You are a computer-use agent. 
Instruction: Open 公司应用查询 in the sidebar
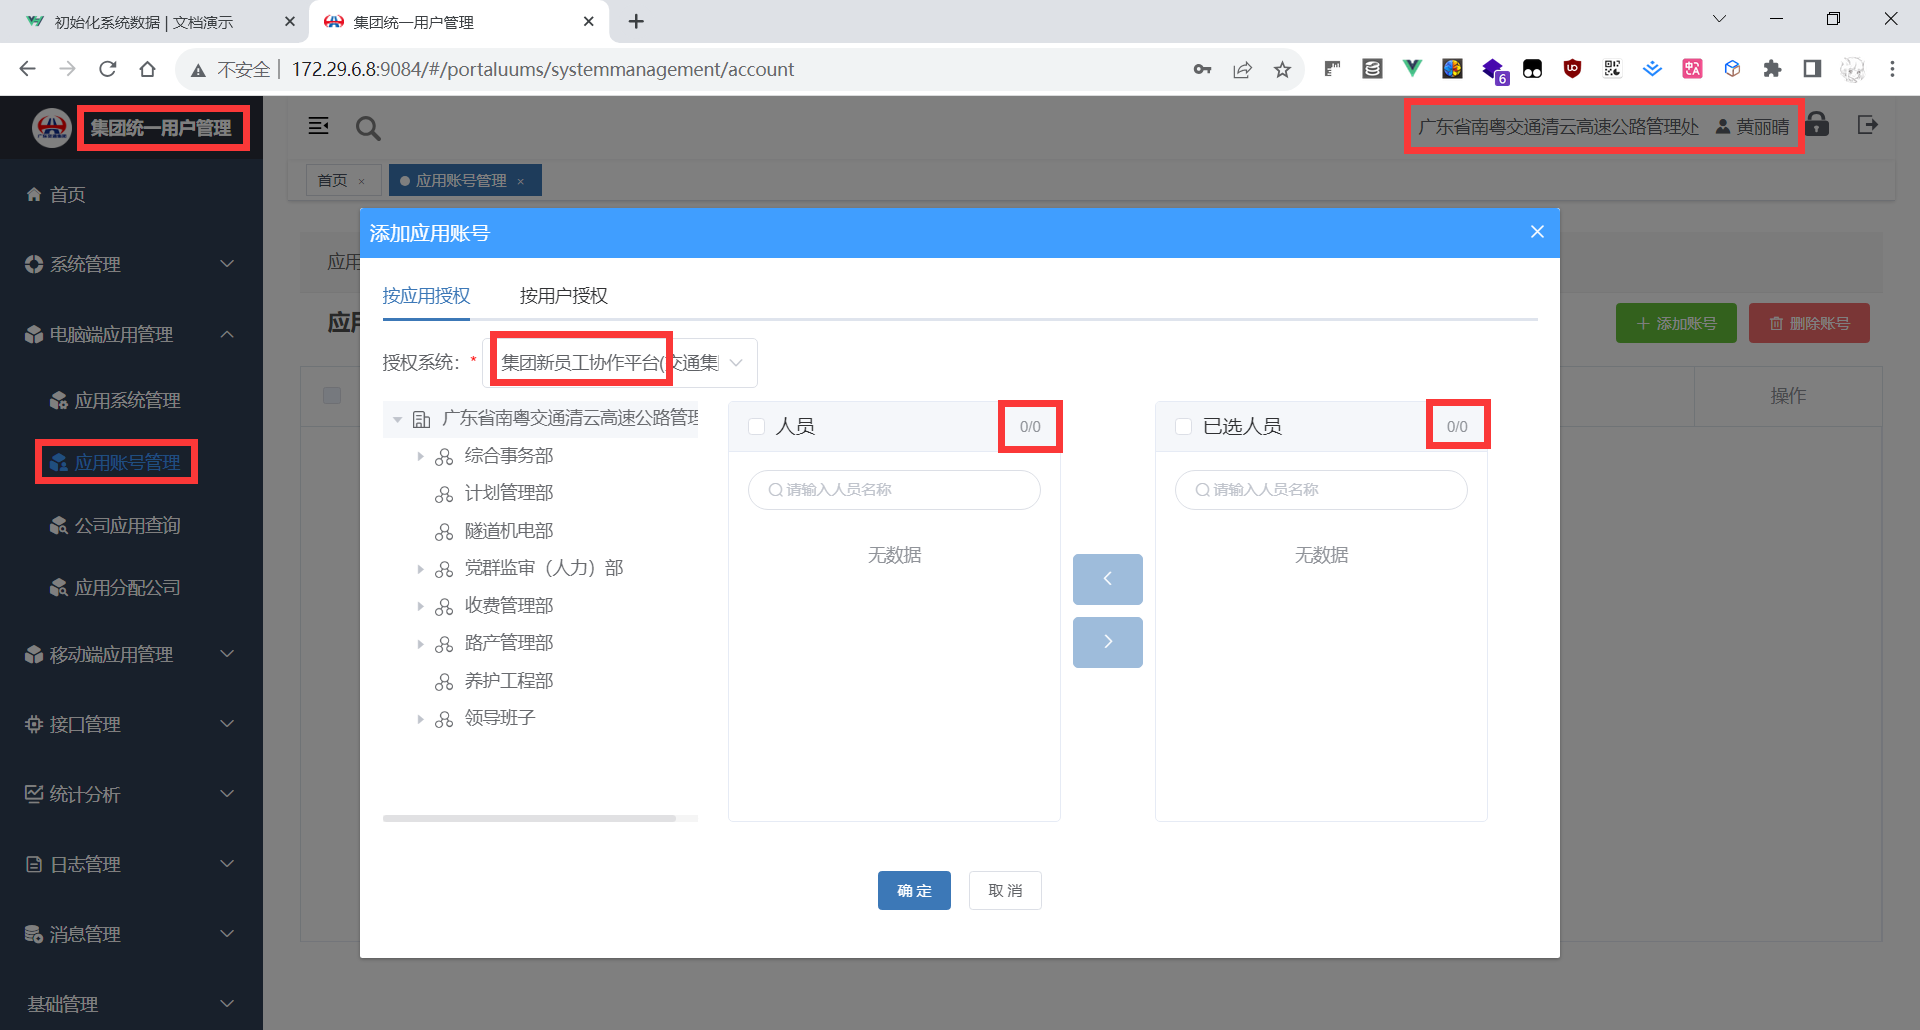point(131,525)
